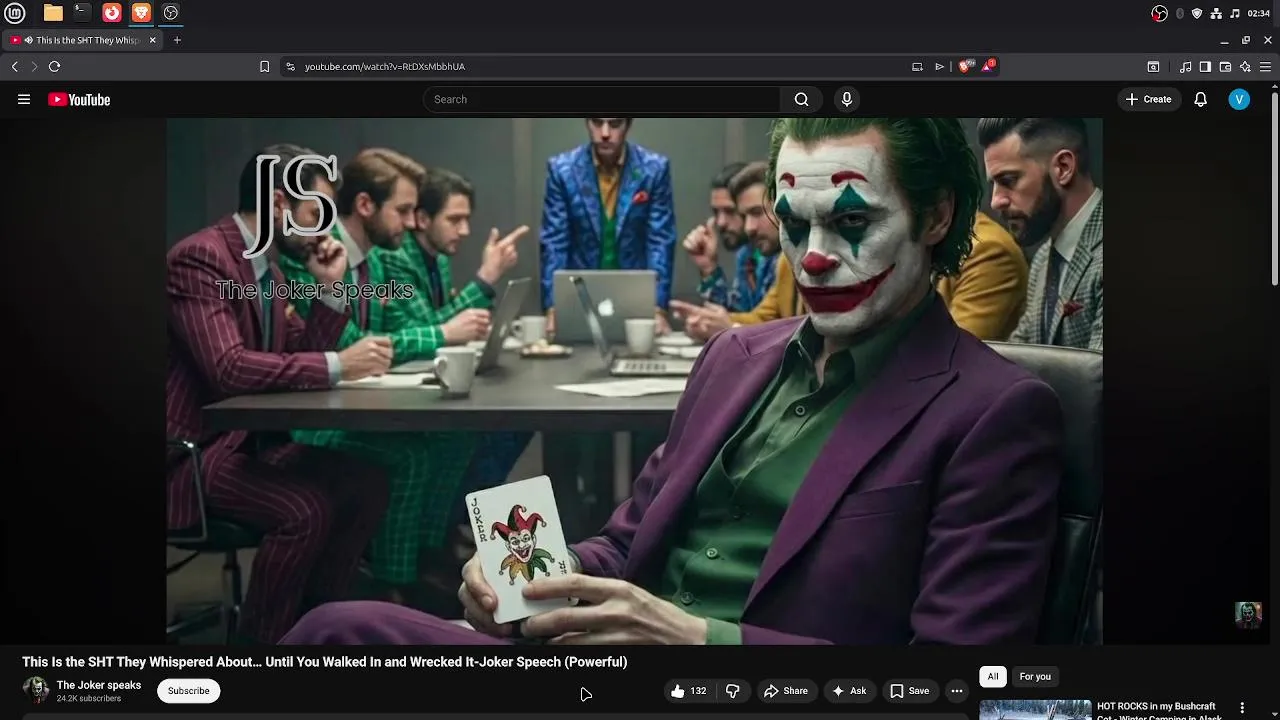The image size is (1280, 720).
Task: Open the Bluetooth tray icon
Action: [1180, 13]
